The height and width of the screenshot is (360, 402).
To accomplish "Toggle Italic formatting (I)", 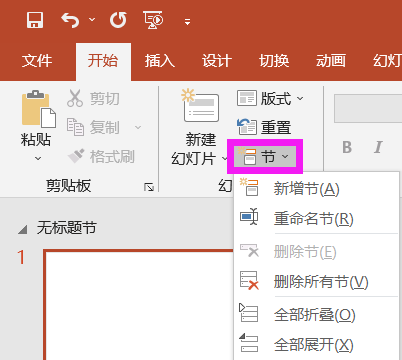I will [x=378, y=147].
